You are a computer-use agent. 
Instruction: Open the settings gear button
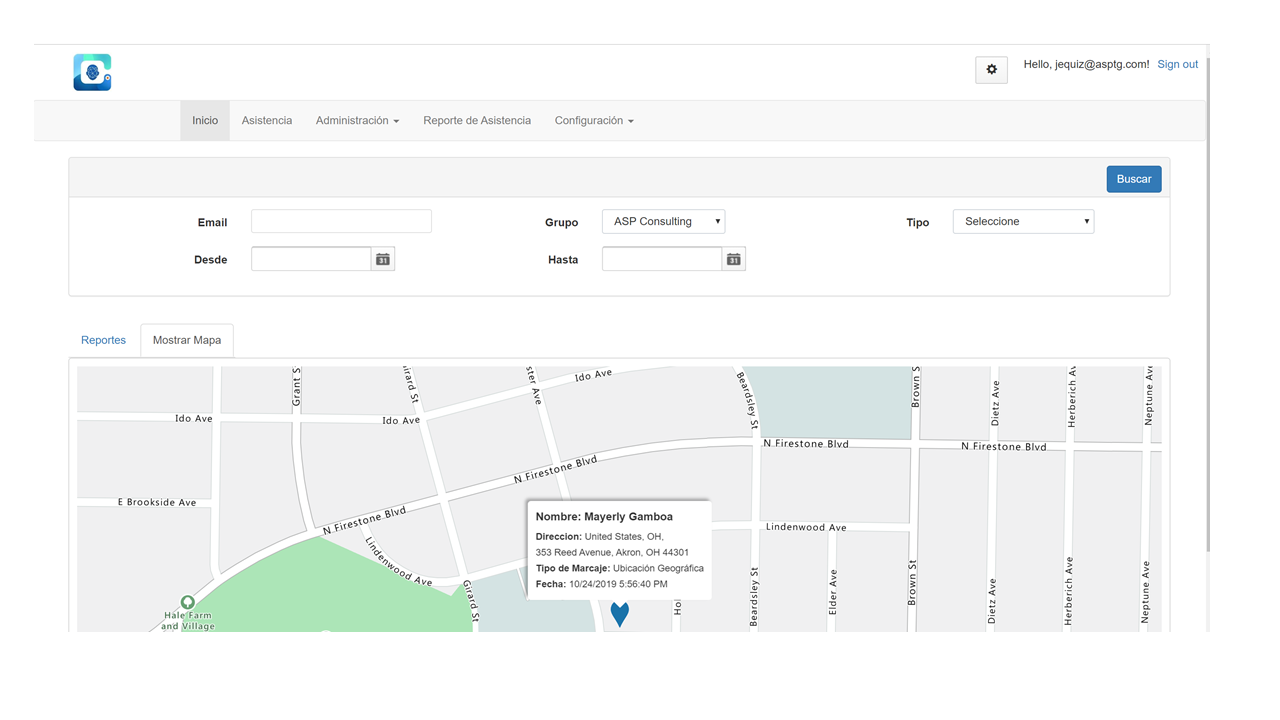point(991,69)
